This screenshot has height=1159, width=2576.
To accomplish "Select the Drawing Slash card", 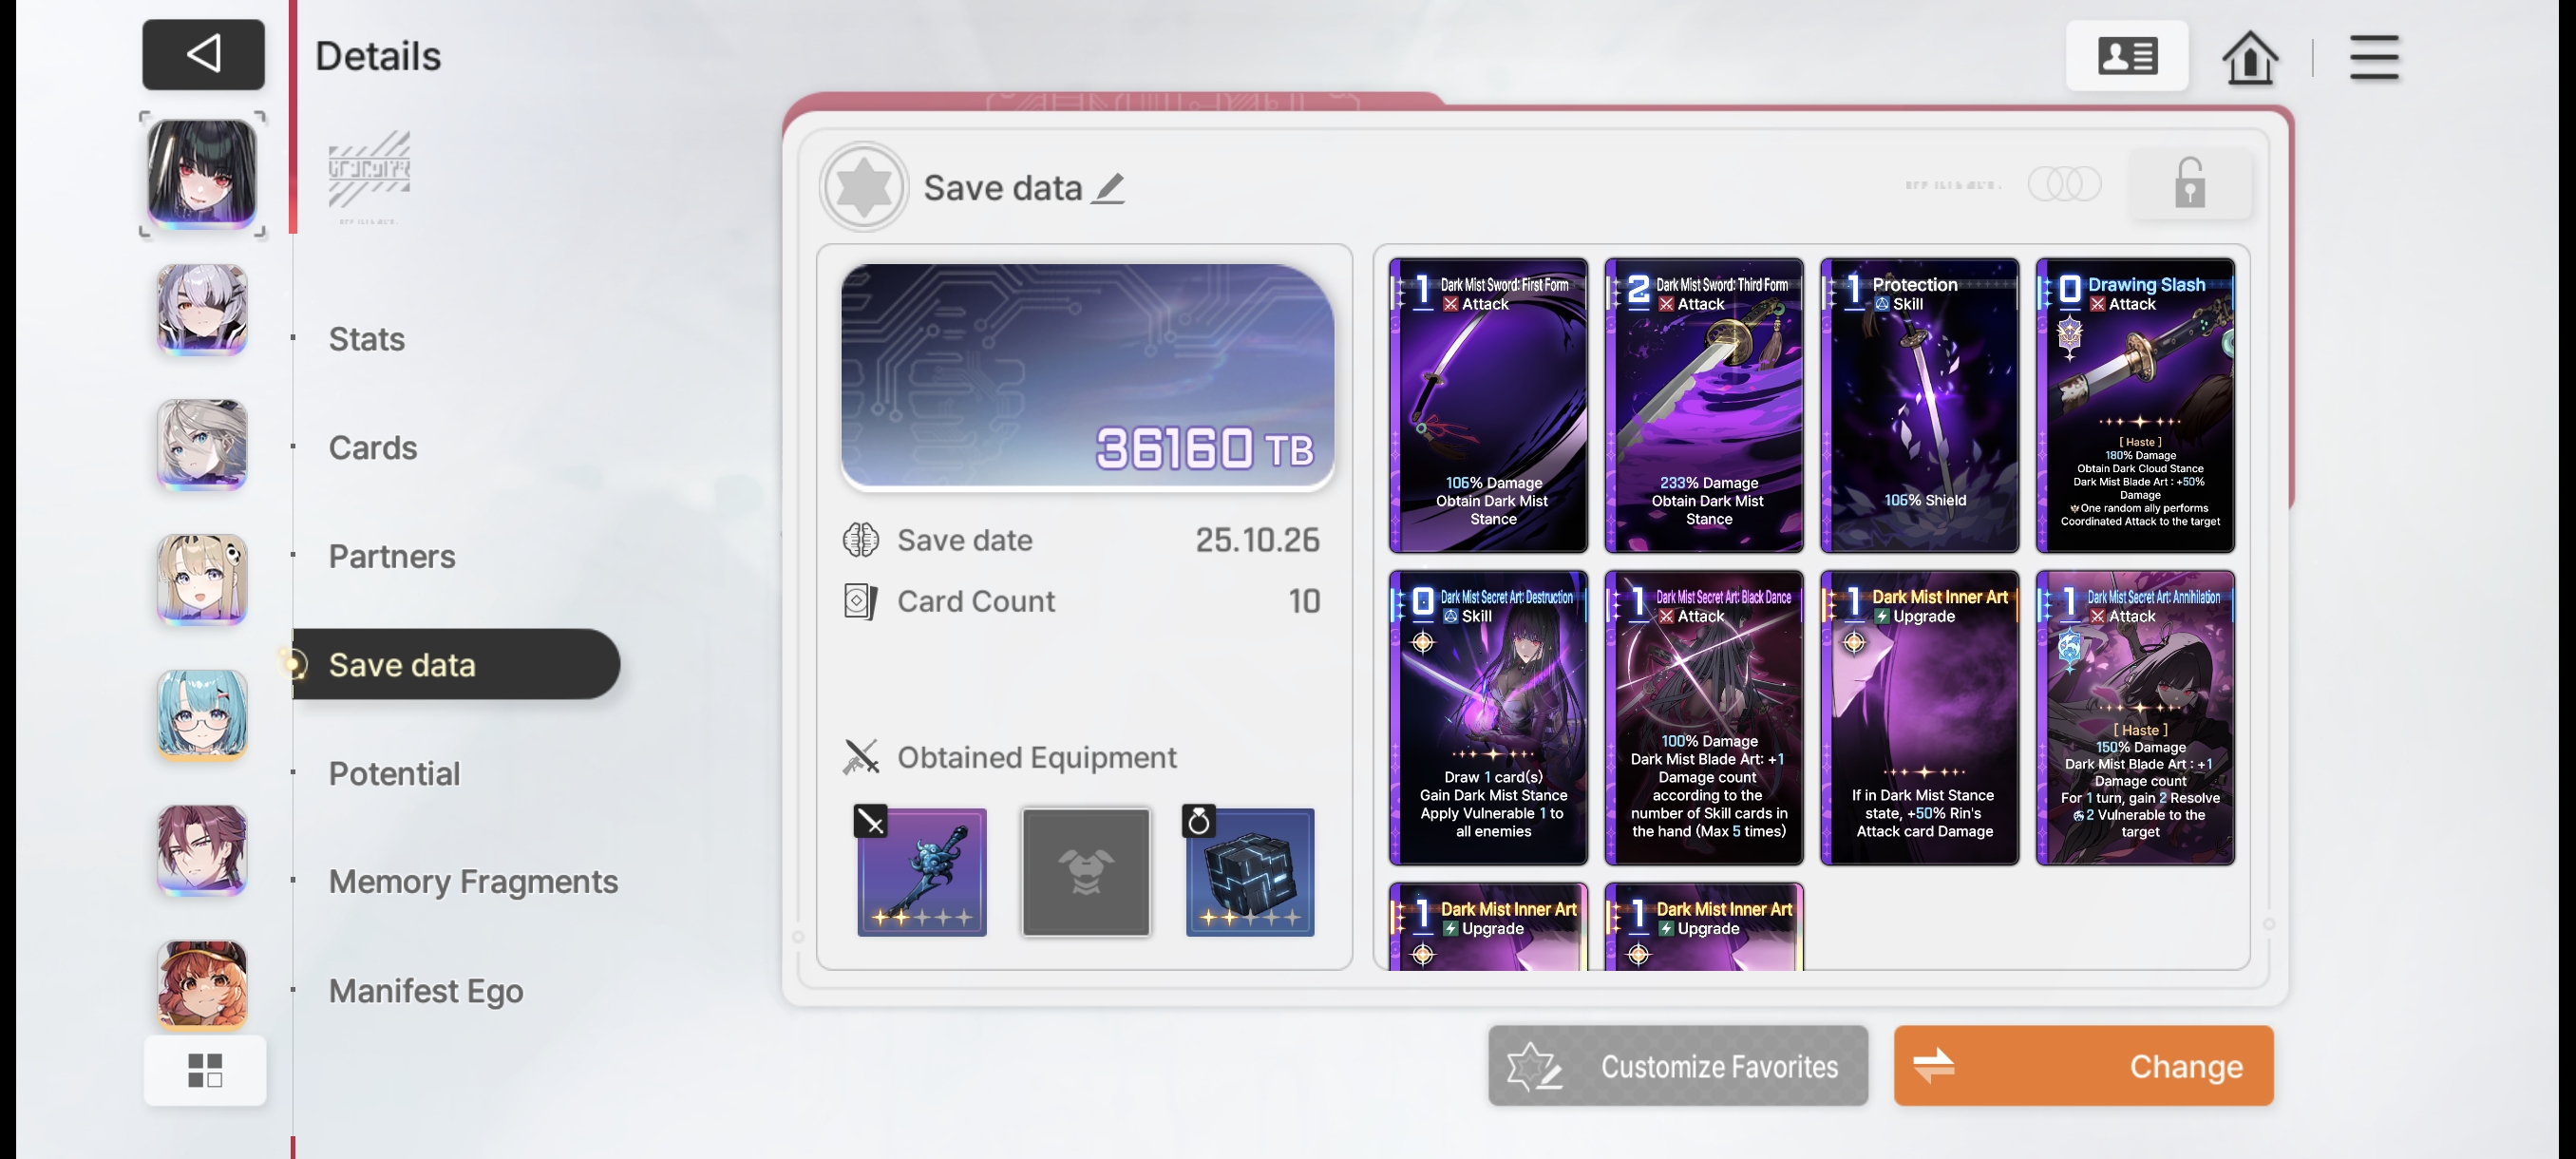I will pos(2135,405).
